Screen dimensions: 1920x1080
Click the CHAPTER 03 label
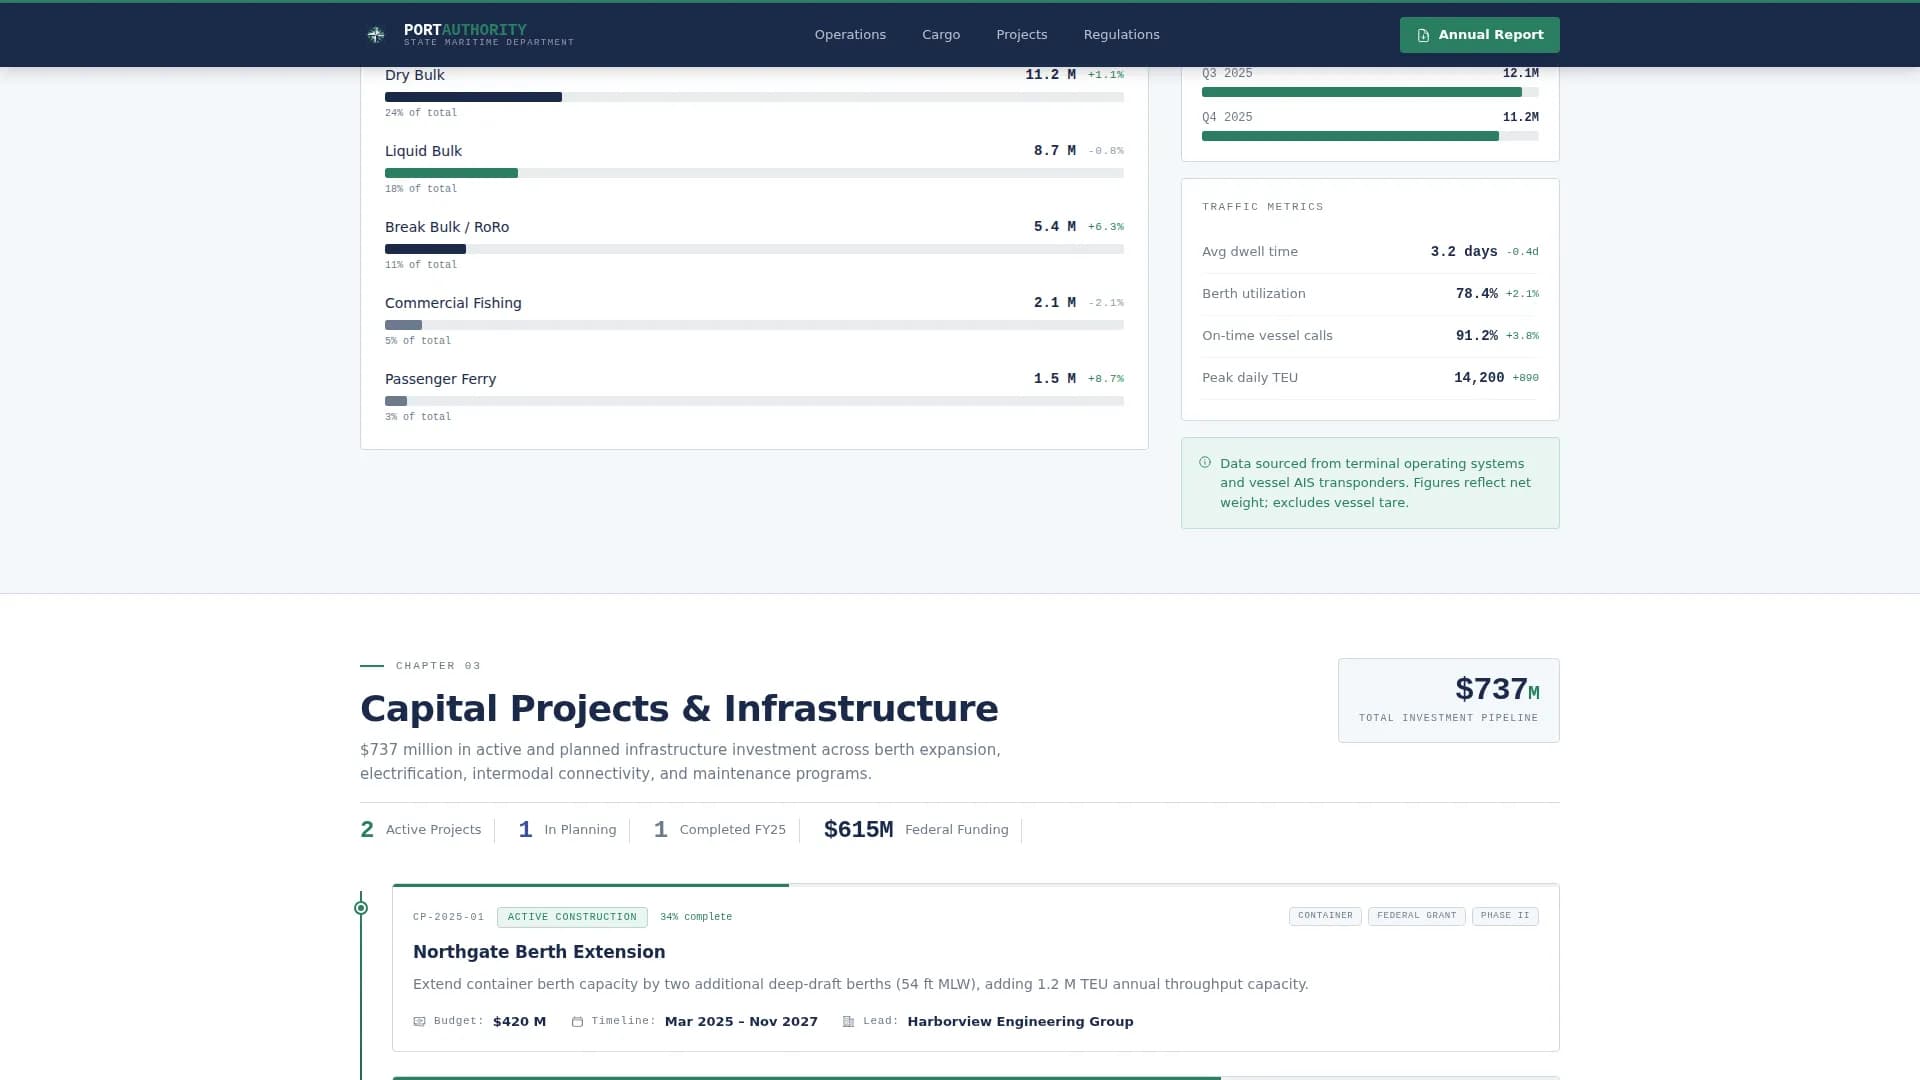click(x=438, y=666)
